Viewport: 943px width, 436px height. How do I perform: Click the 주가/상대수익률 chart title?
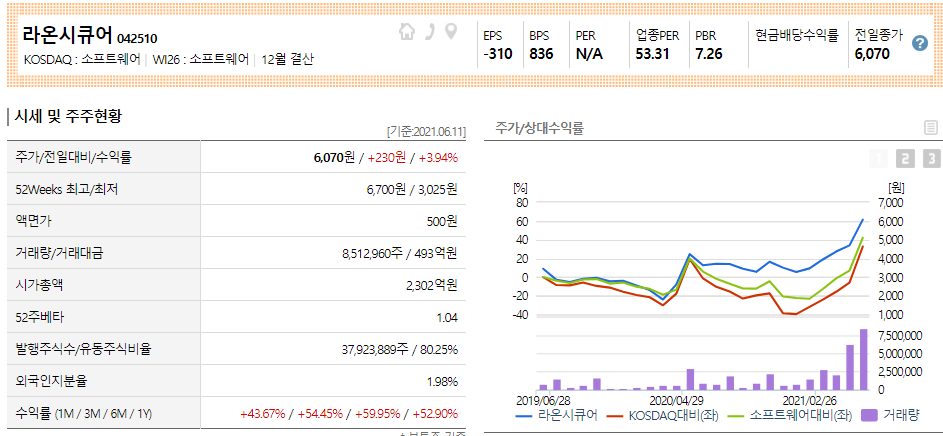[539, 127]
